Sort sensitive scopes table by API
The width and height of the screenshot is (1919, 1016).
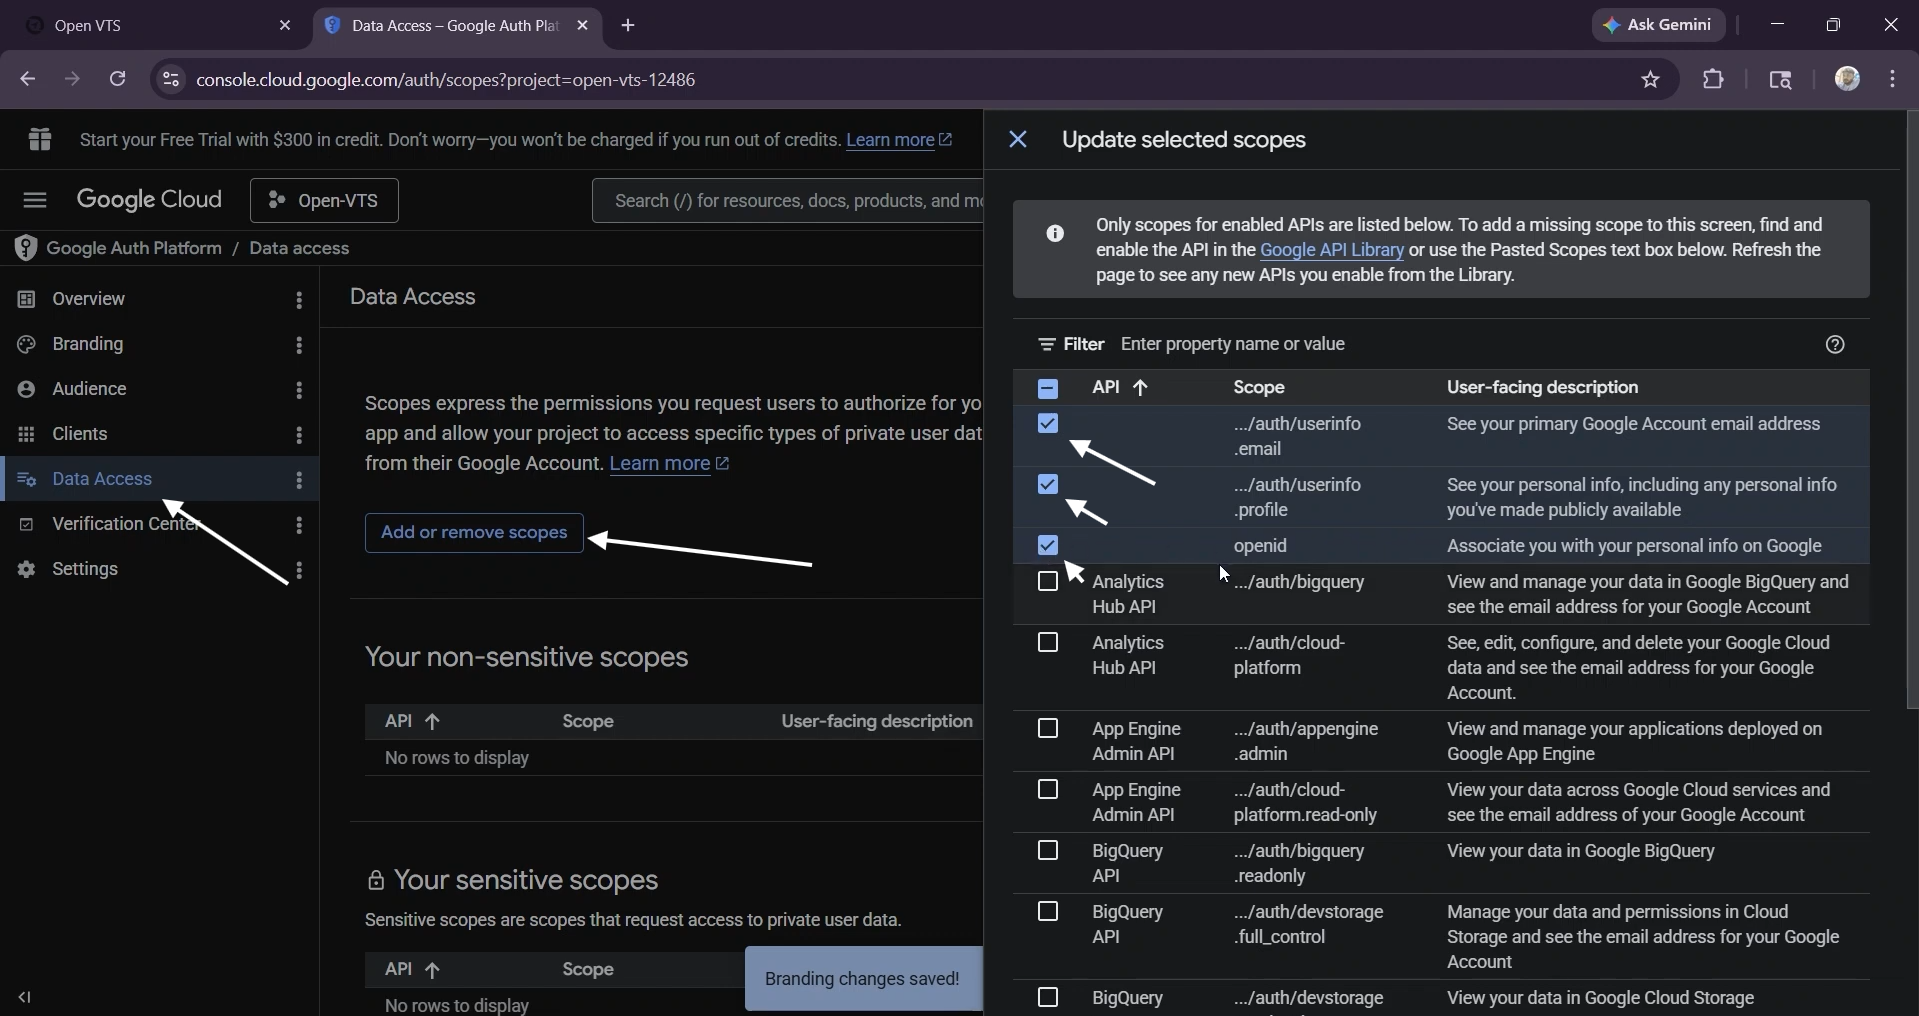click(413, 969)
